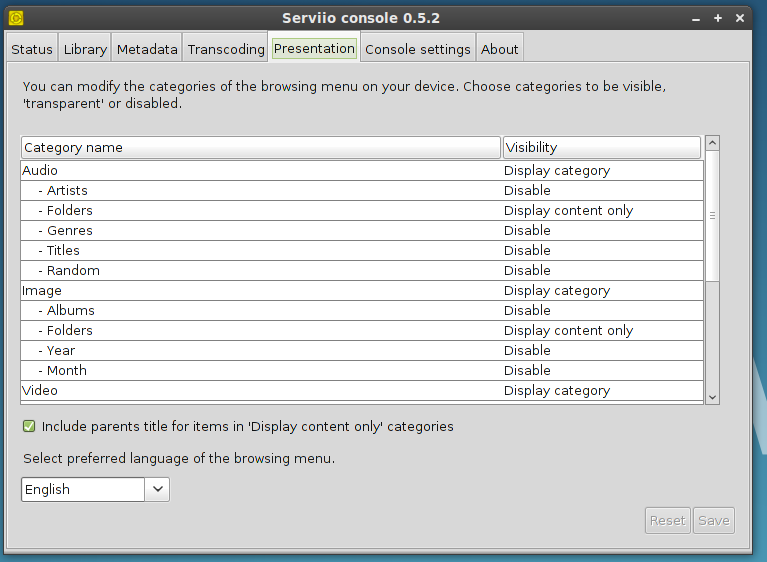Screen dimensions: 767x562
Task: Change Image Folders 'Display content only' cell
Action: point(603,331)
